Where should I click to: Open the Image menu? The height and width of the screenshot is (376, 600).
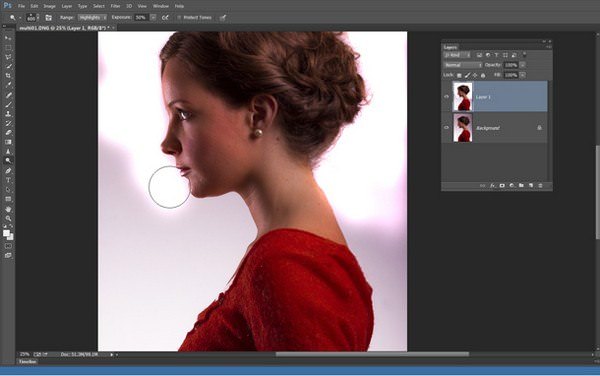click(x=49, y=6)
